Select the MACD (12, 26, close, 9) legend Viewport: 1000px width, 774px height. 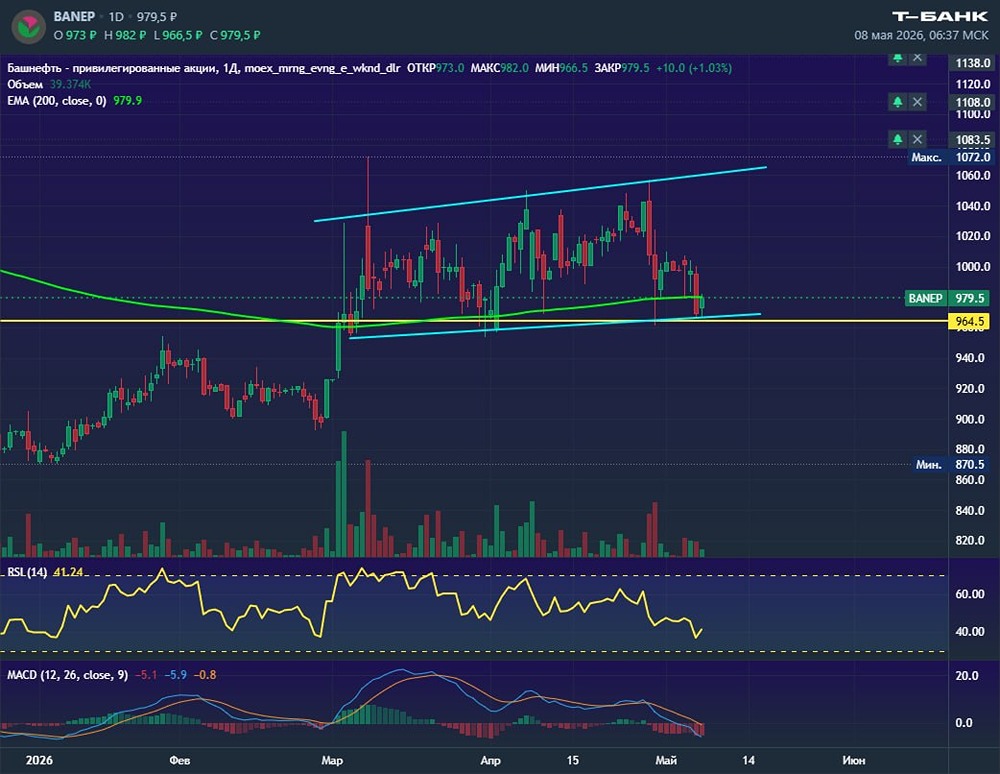coord(68,675)
